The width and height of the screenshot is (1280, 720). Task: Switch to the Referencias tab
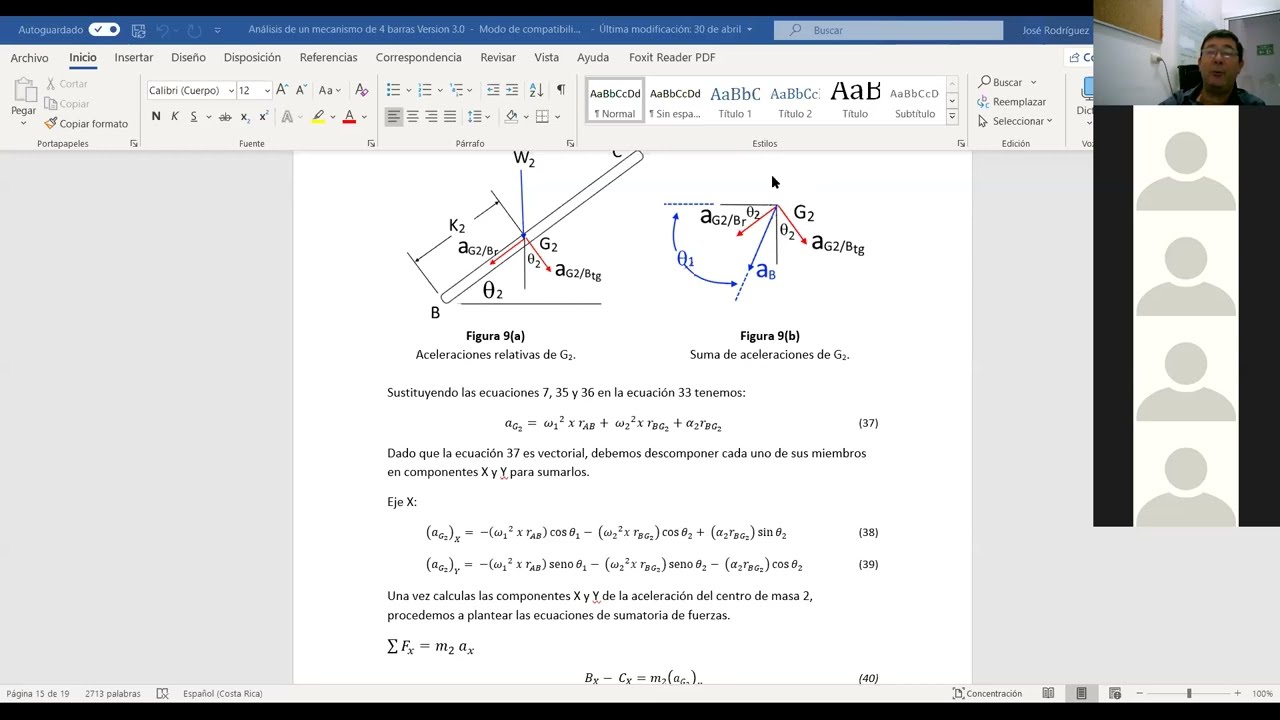(x=328, y=58)
